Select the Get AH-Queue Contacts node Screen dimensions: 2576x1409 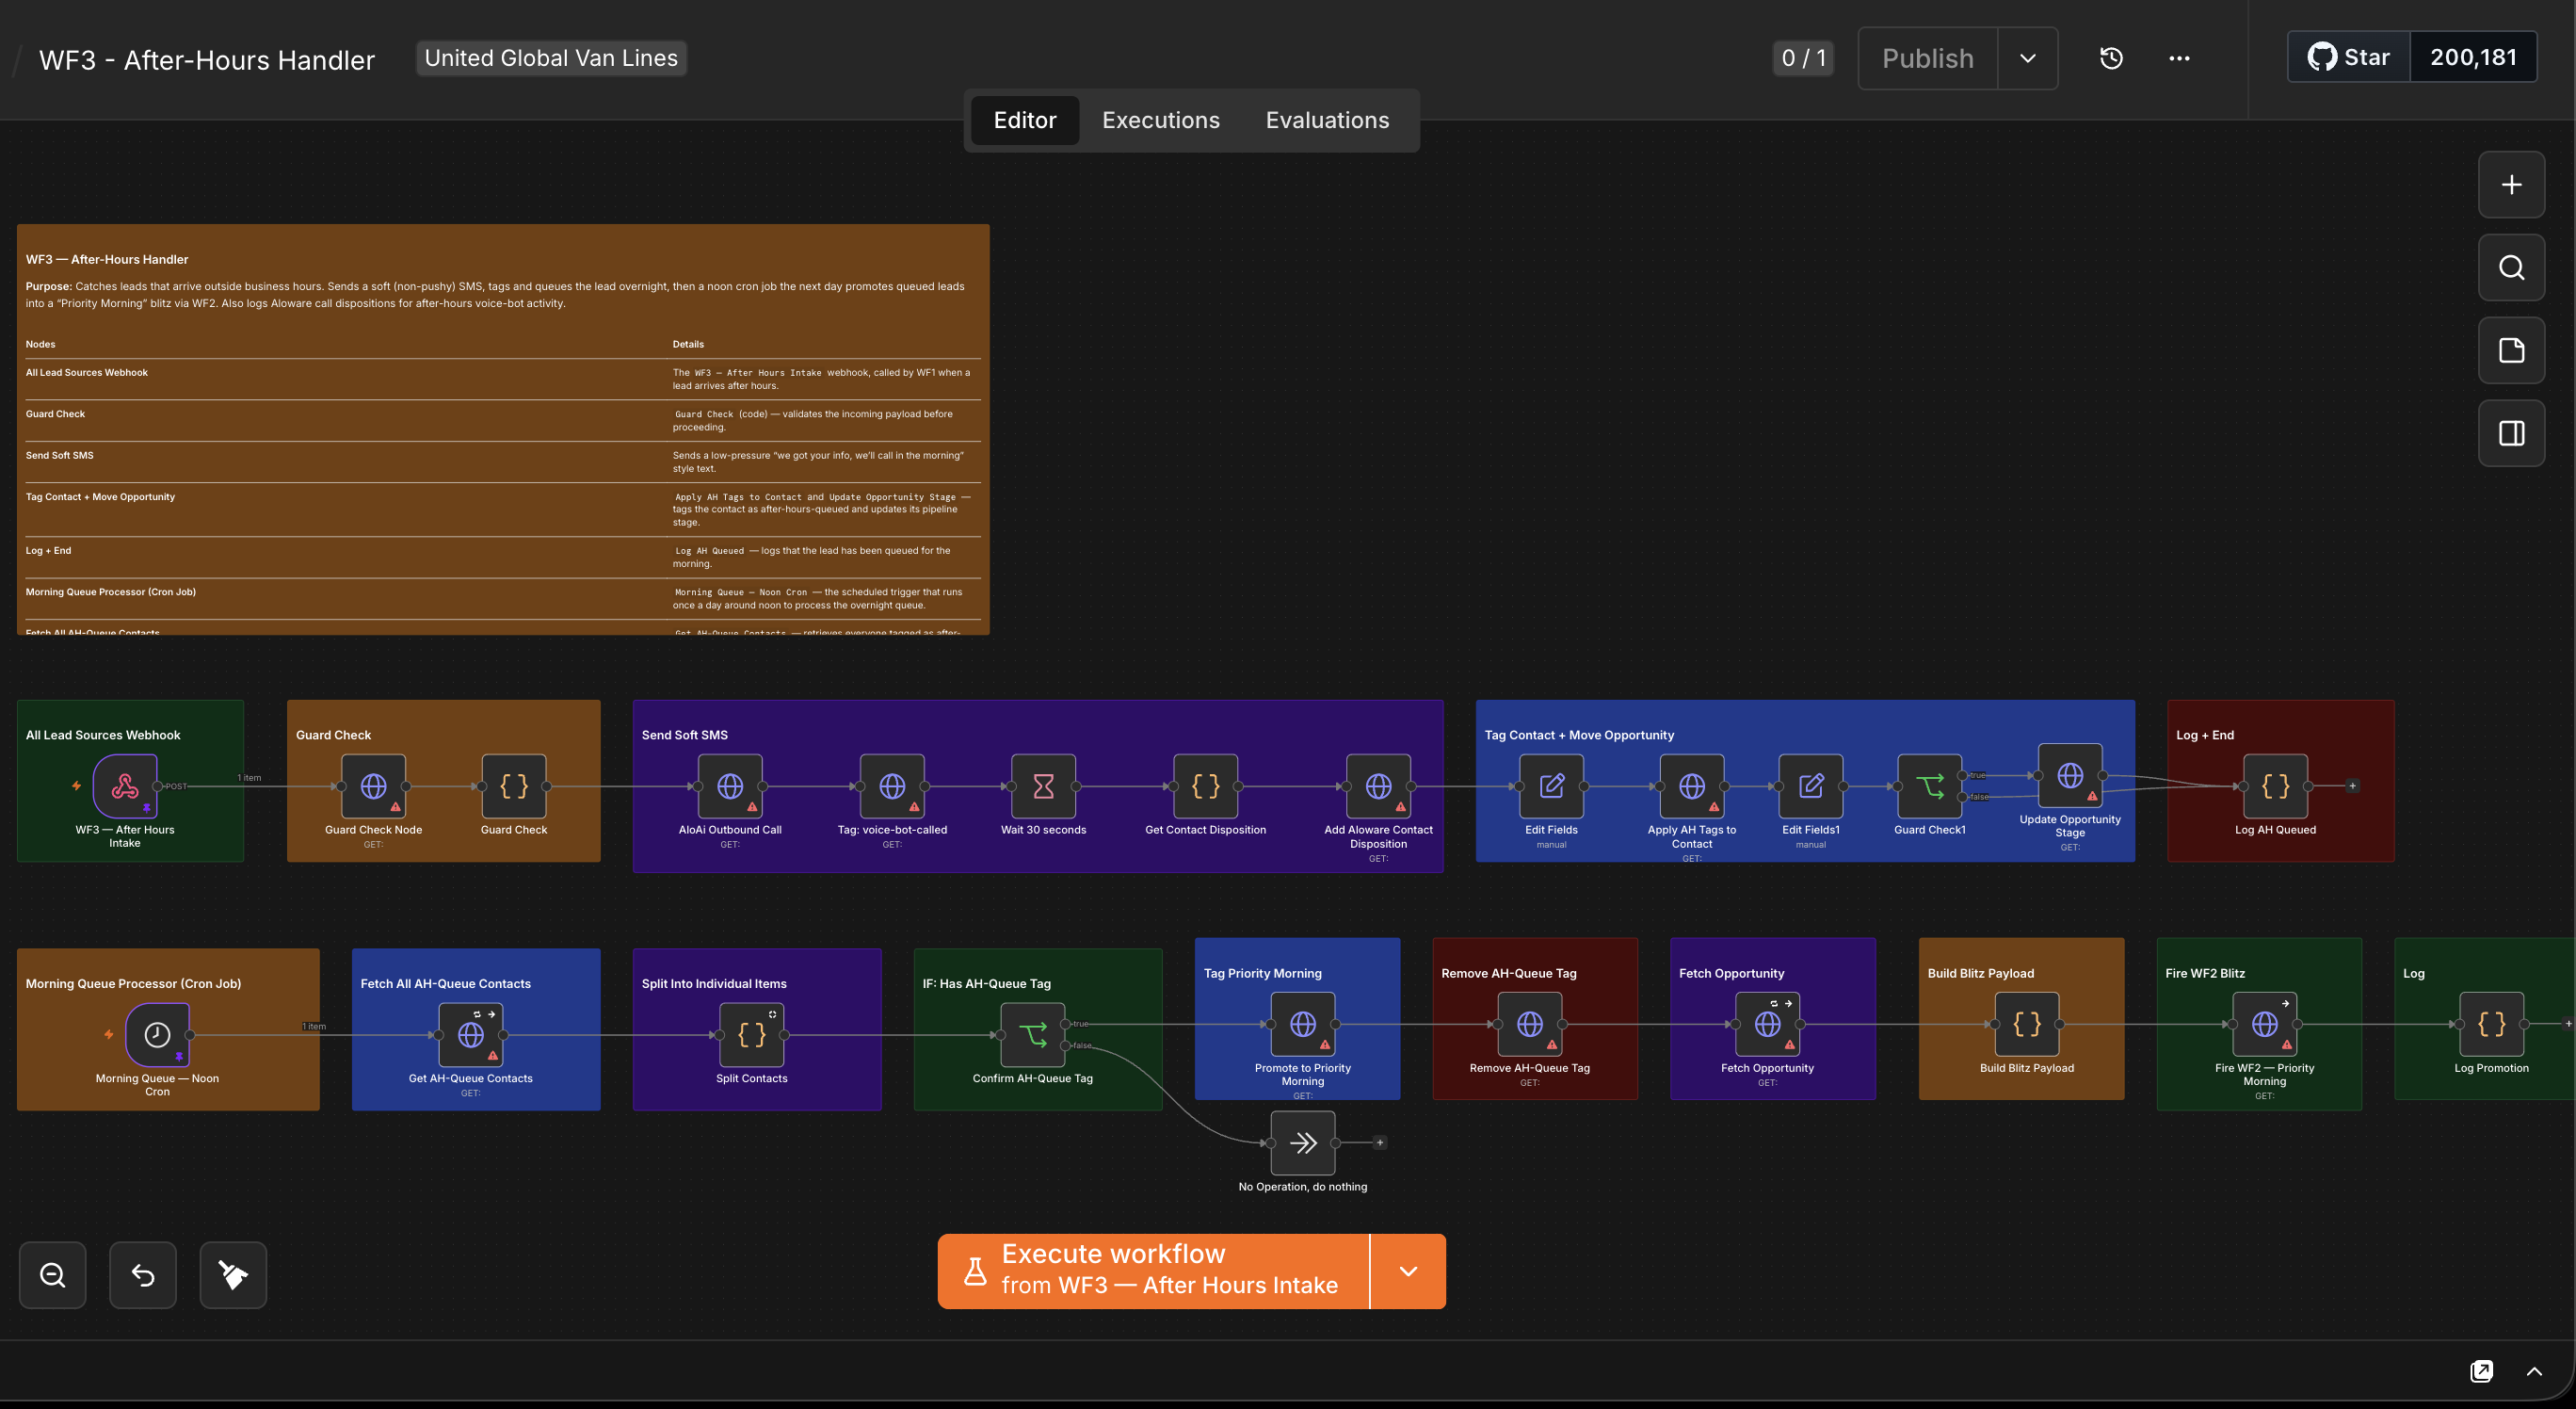click(x=470, y=1035)
